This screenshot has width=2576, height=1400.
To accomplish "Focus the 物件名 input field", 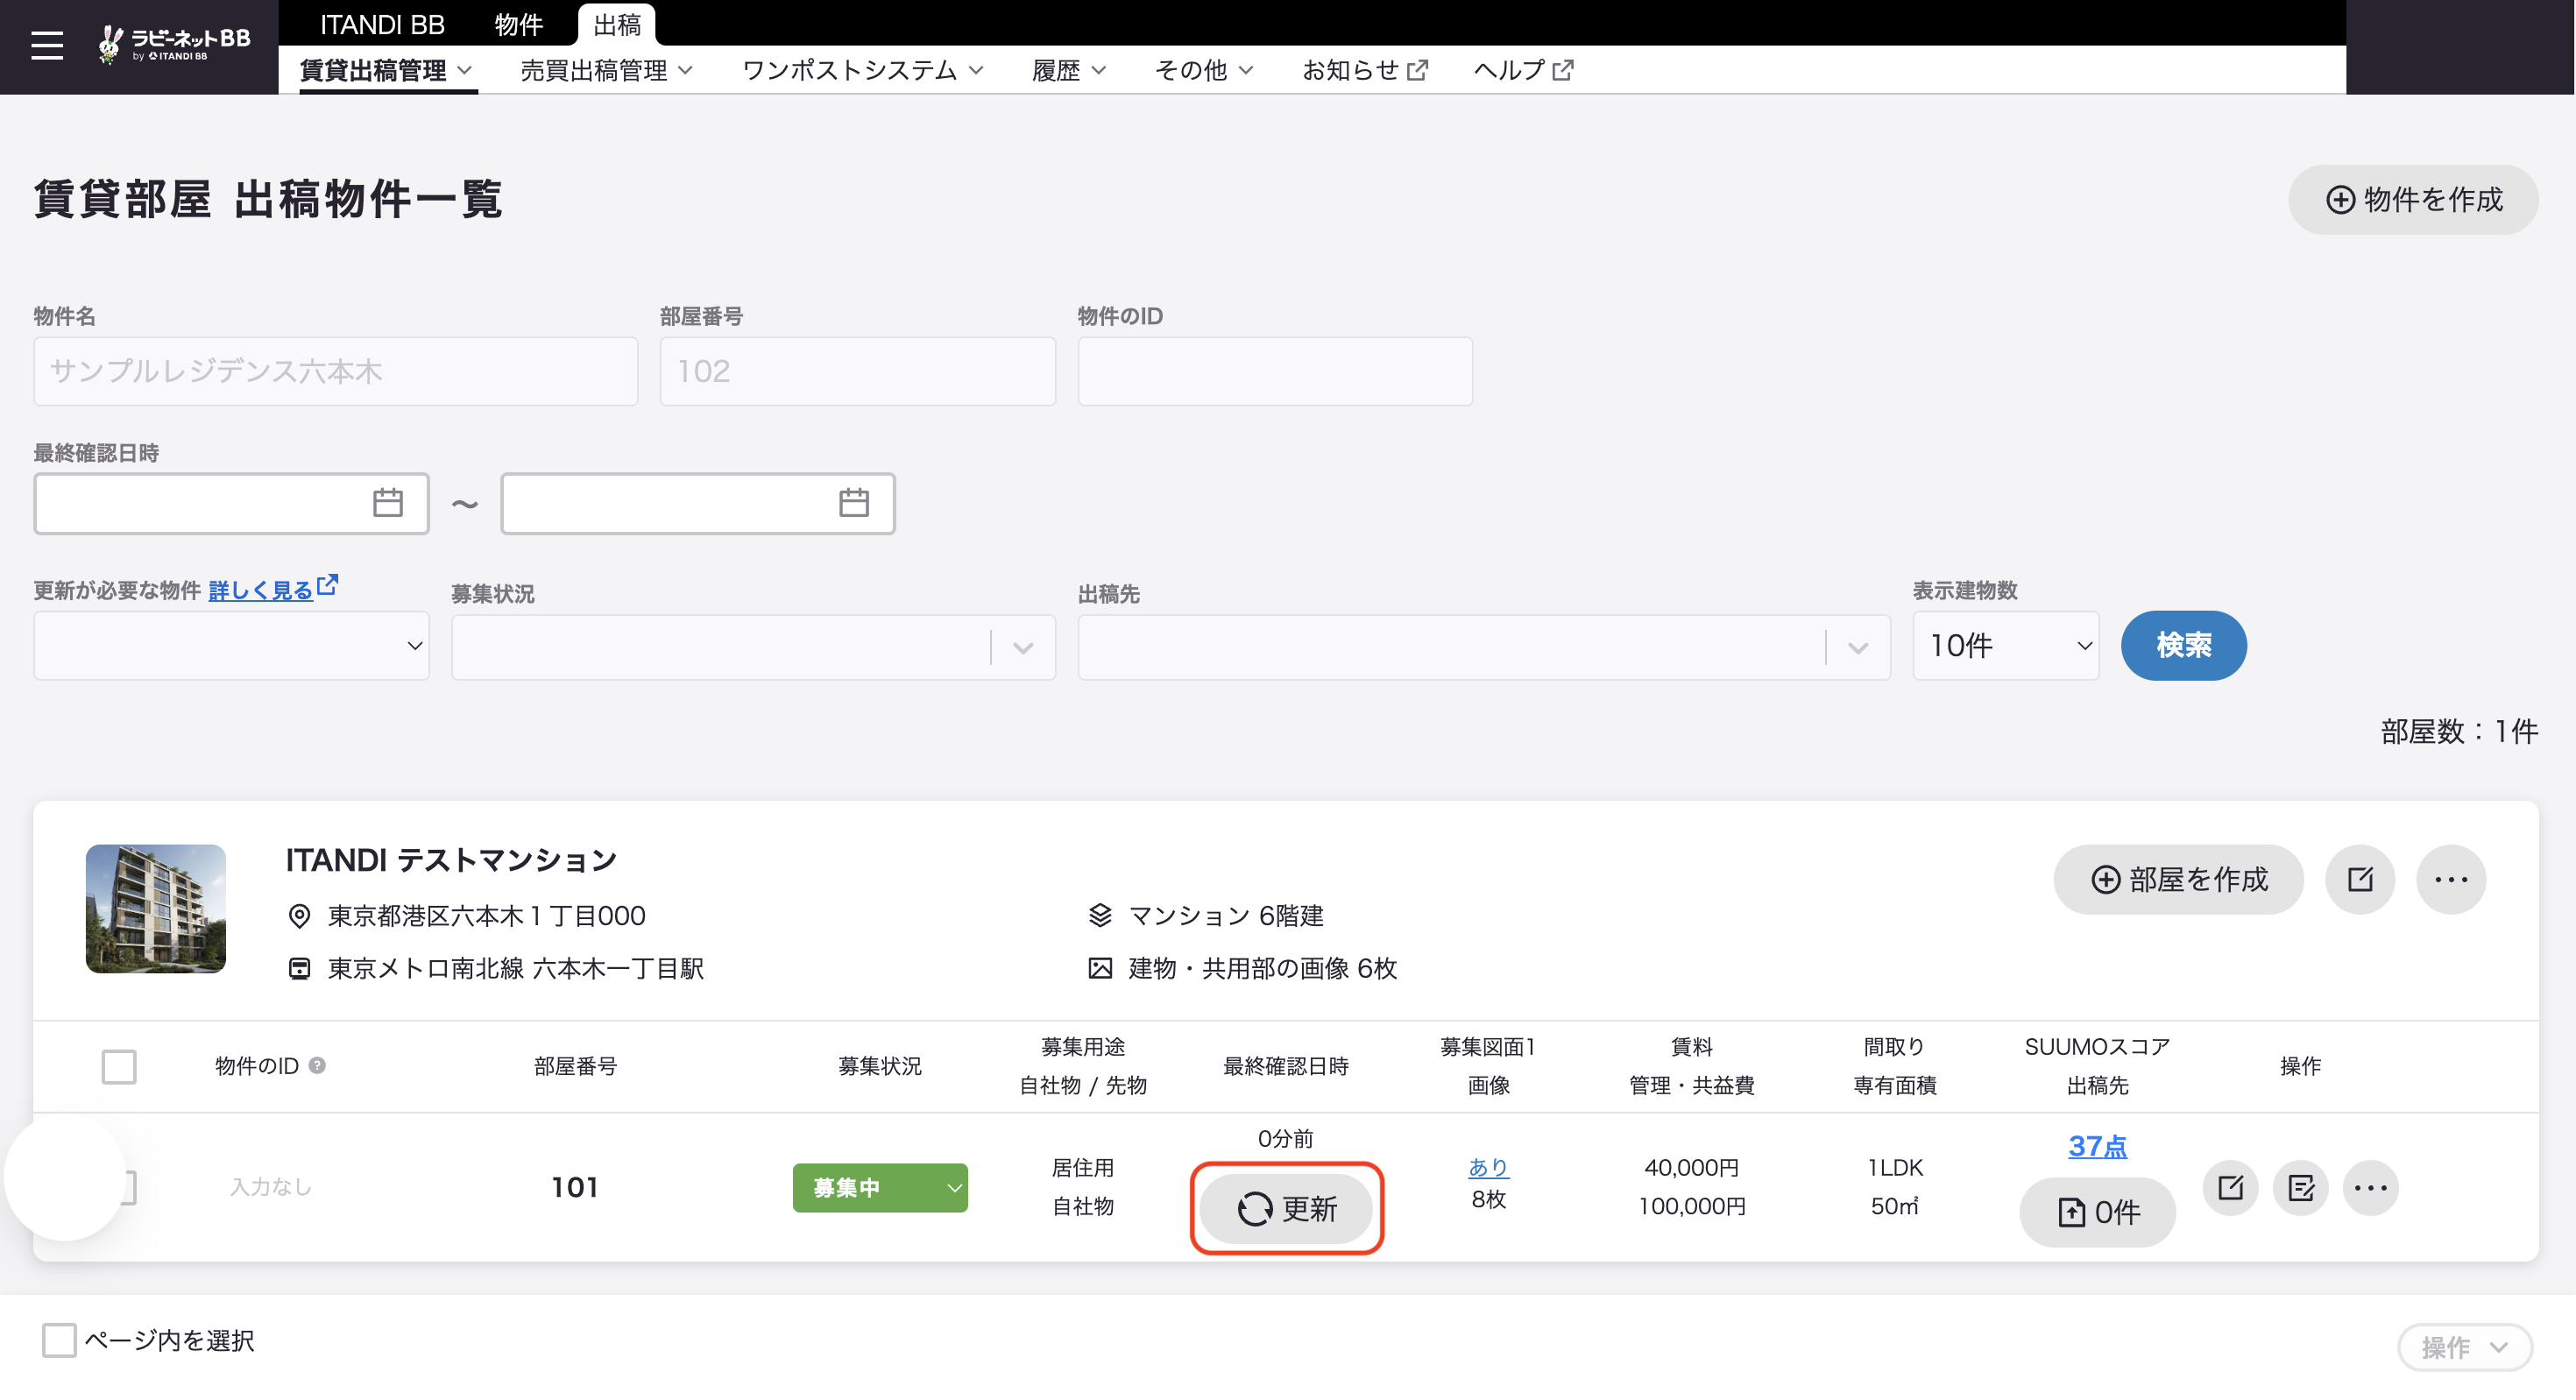I will click(x=335, y=371).
